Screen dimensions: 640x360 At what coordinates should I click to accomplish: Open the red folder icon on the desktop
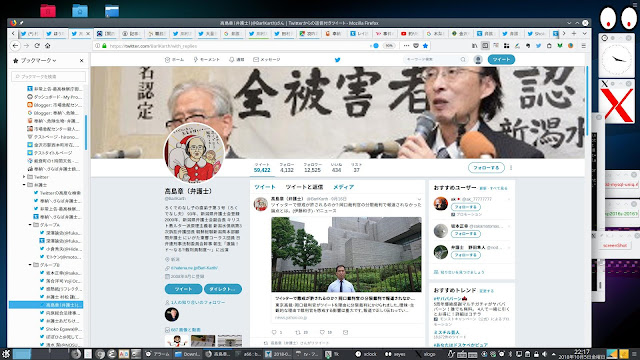(48, 10)
